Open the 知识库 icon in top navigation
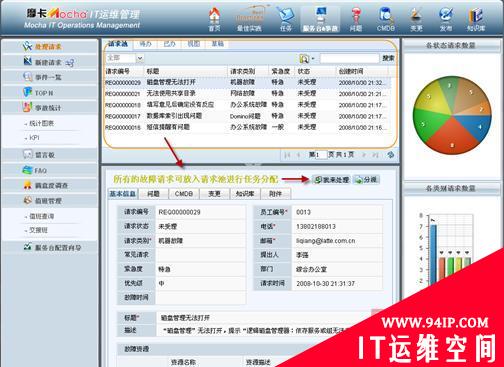This screenshot has height=367, width=504. pos(476,19)
